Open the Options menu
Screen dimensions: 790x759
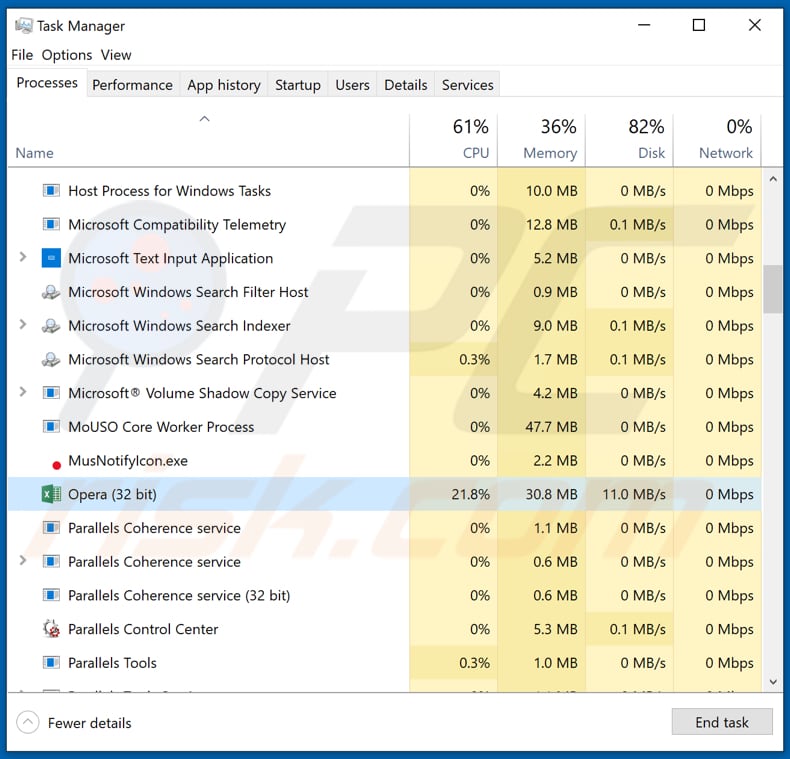67,55
